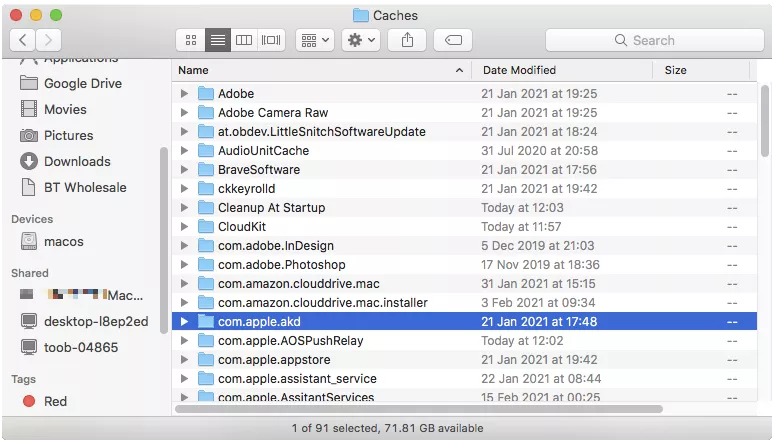Switch to gallery view mode

271,40
